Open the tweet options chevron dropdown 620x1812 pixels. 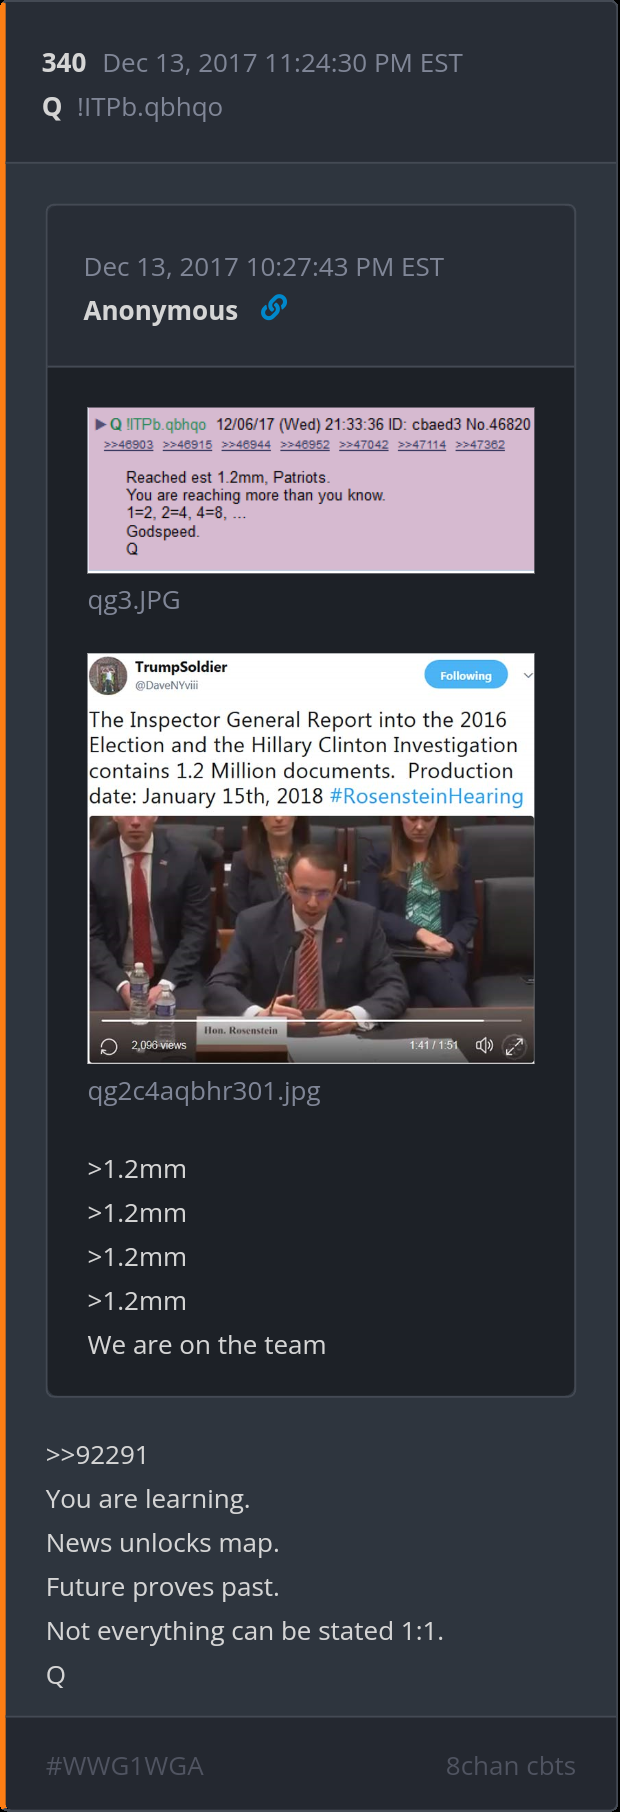(x=528, y=675)
